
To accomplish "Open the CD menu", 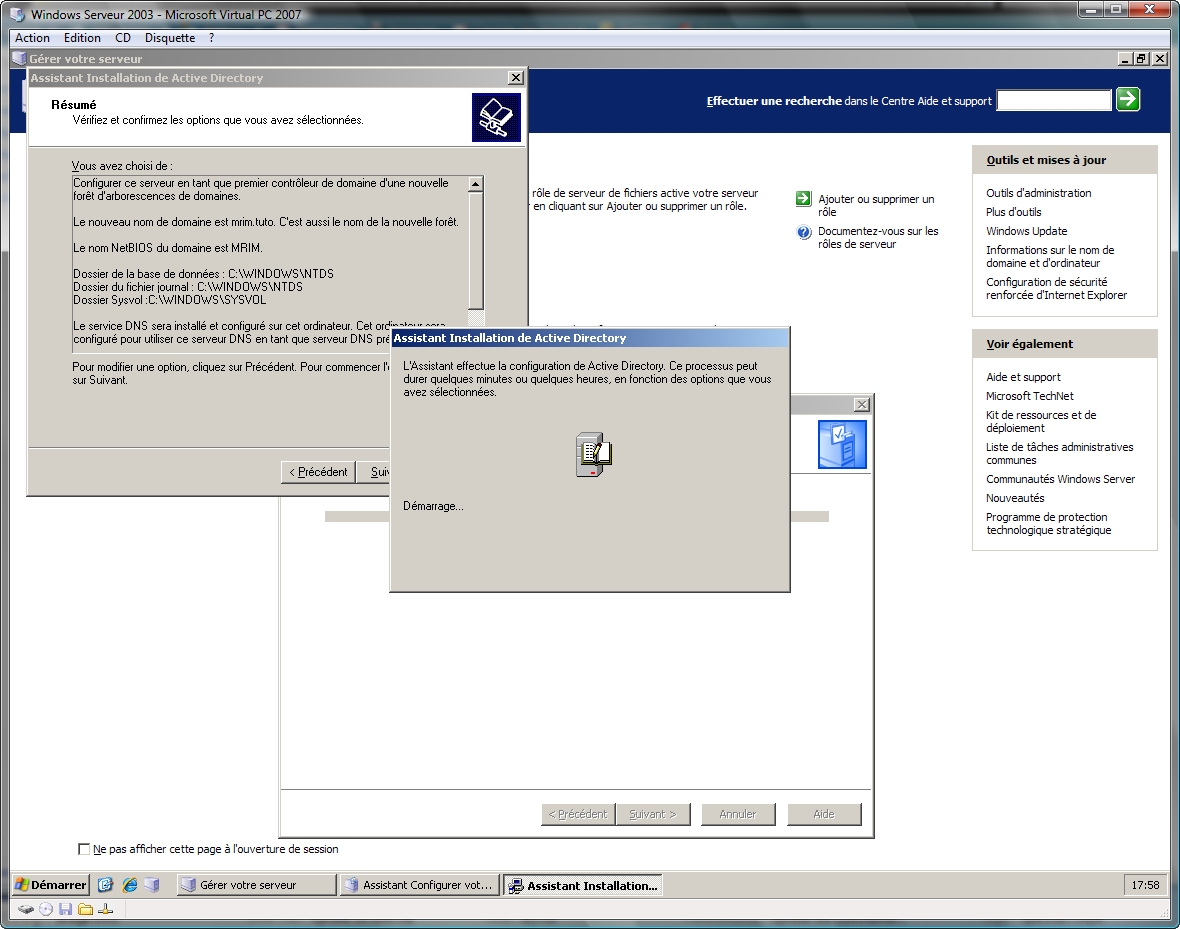I will coord(123,38).
